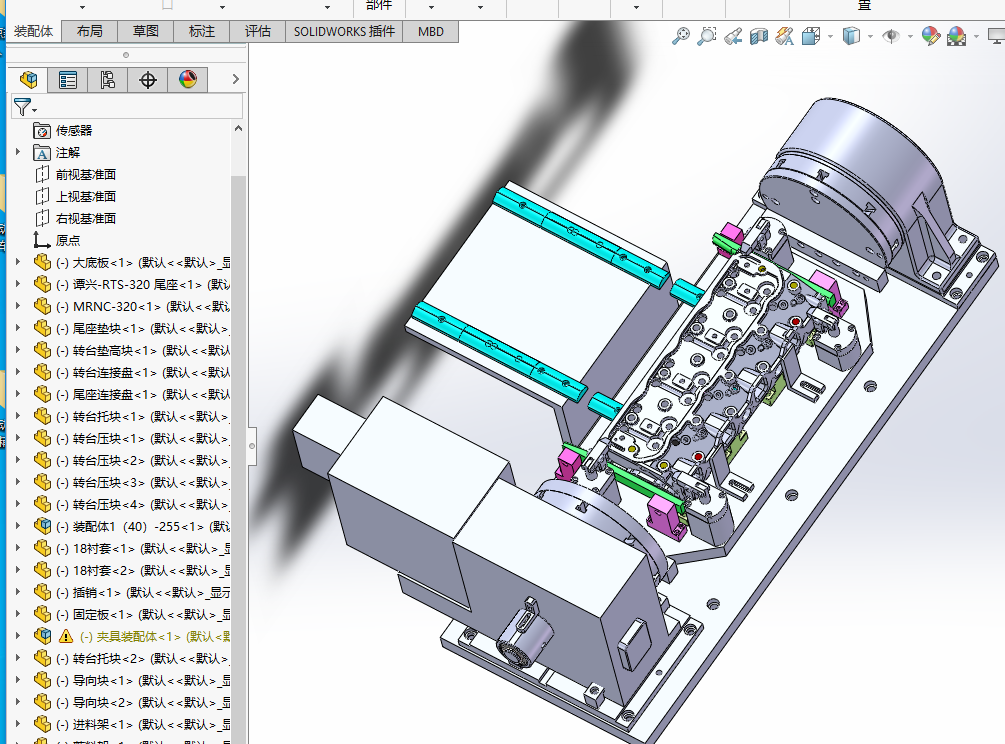Expand the 注解 annotations folder
Screen dimensions: 1005x744
[17, 152]
